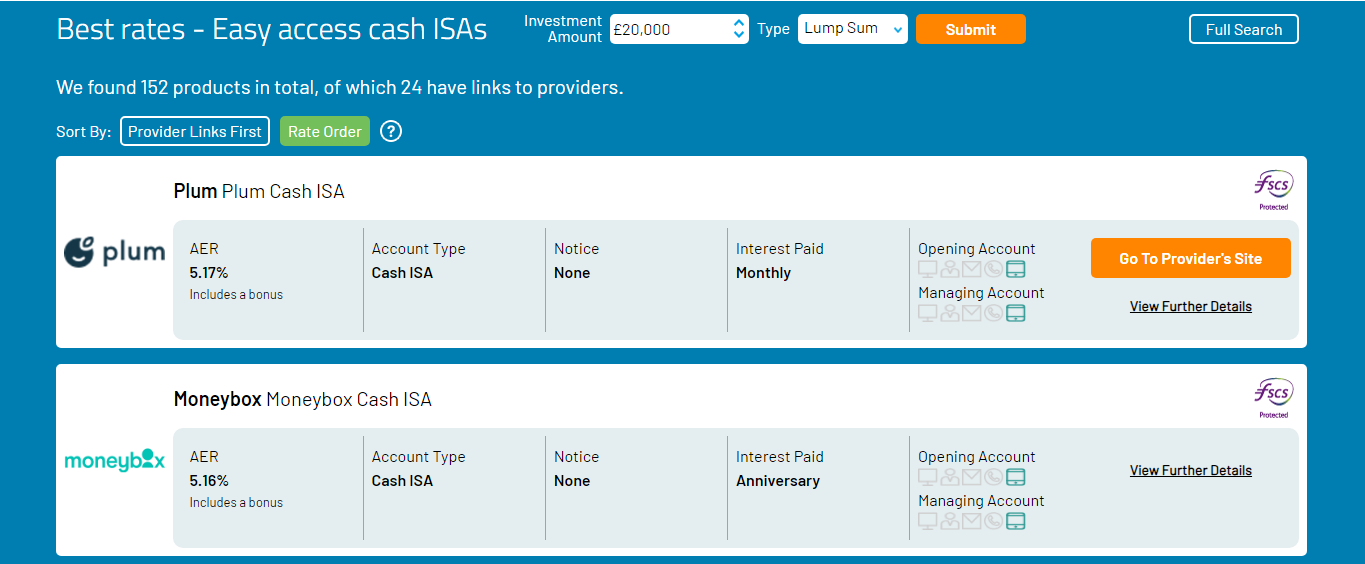Sort results by Rate Order
Viewport: 1365px width, 564px height.
click(325, 131)
